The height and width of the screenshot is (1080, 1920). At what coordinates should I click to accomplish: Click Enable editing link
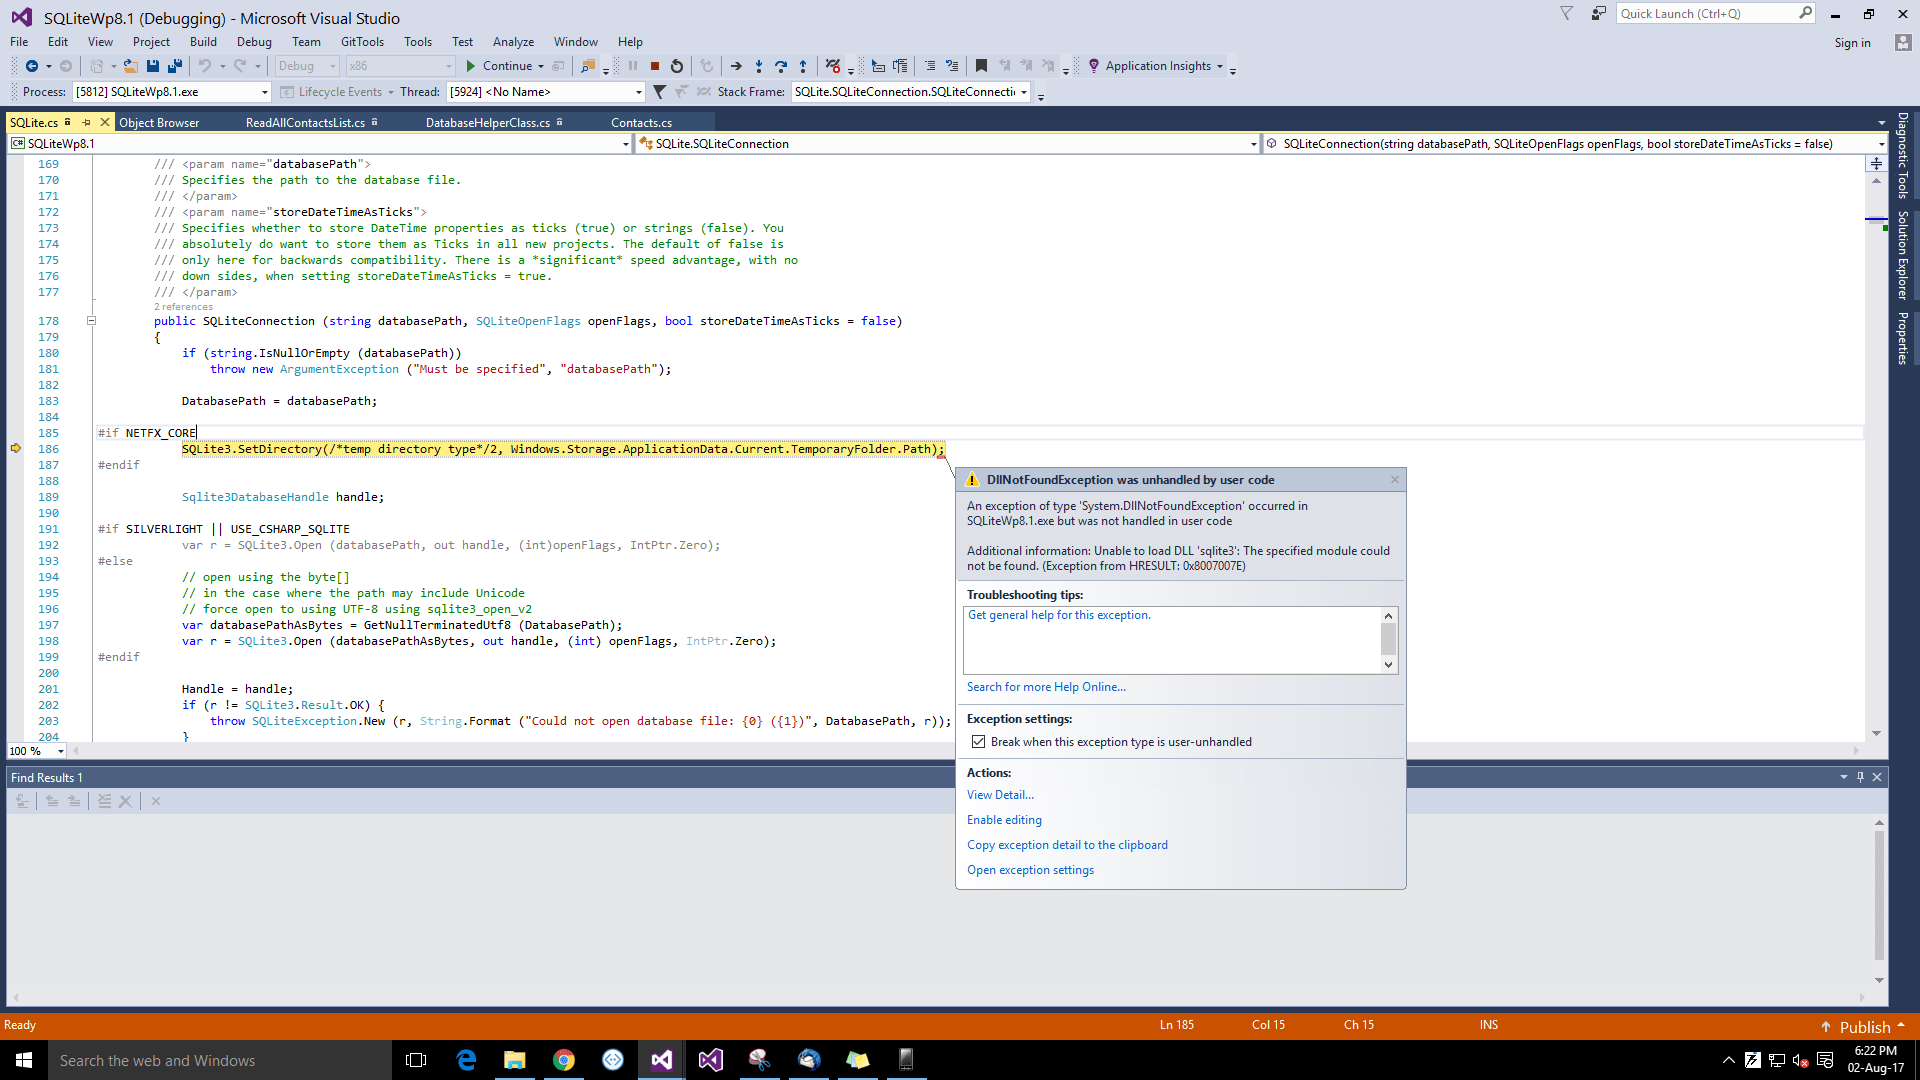click(1004, 820)
